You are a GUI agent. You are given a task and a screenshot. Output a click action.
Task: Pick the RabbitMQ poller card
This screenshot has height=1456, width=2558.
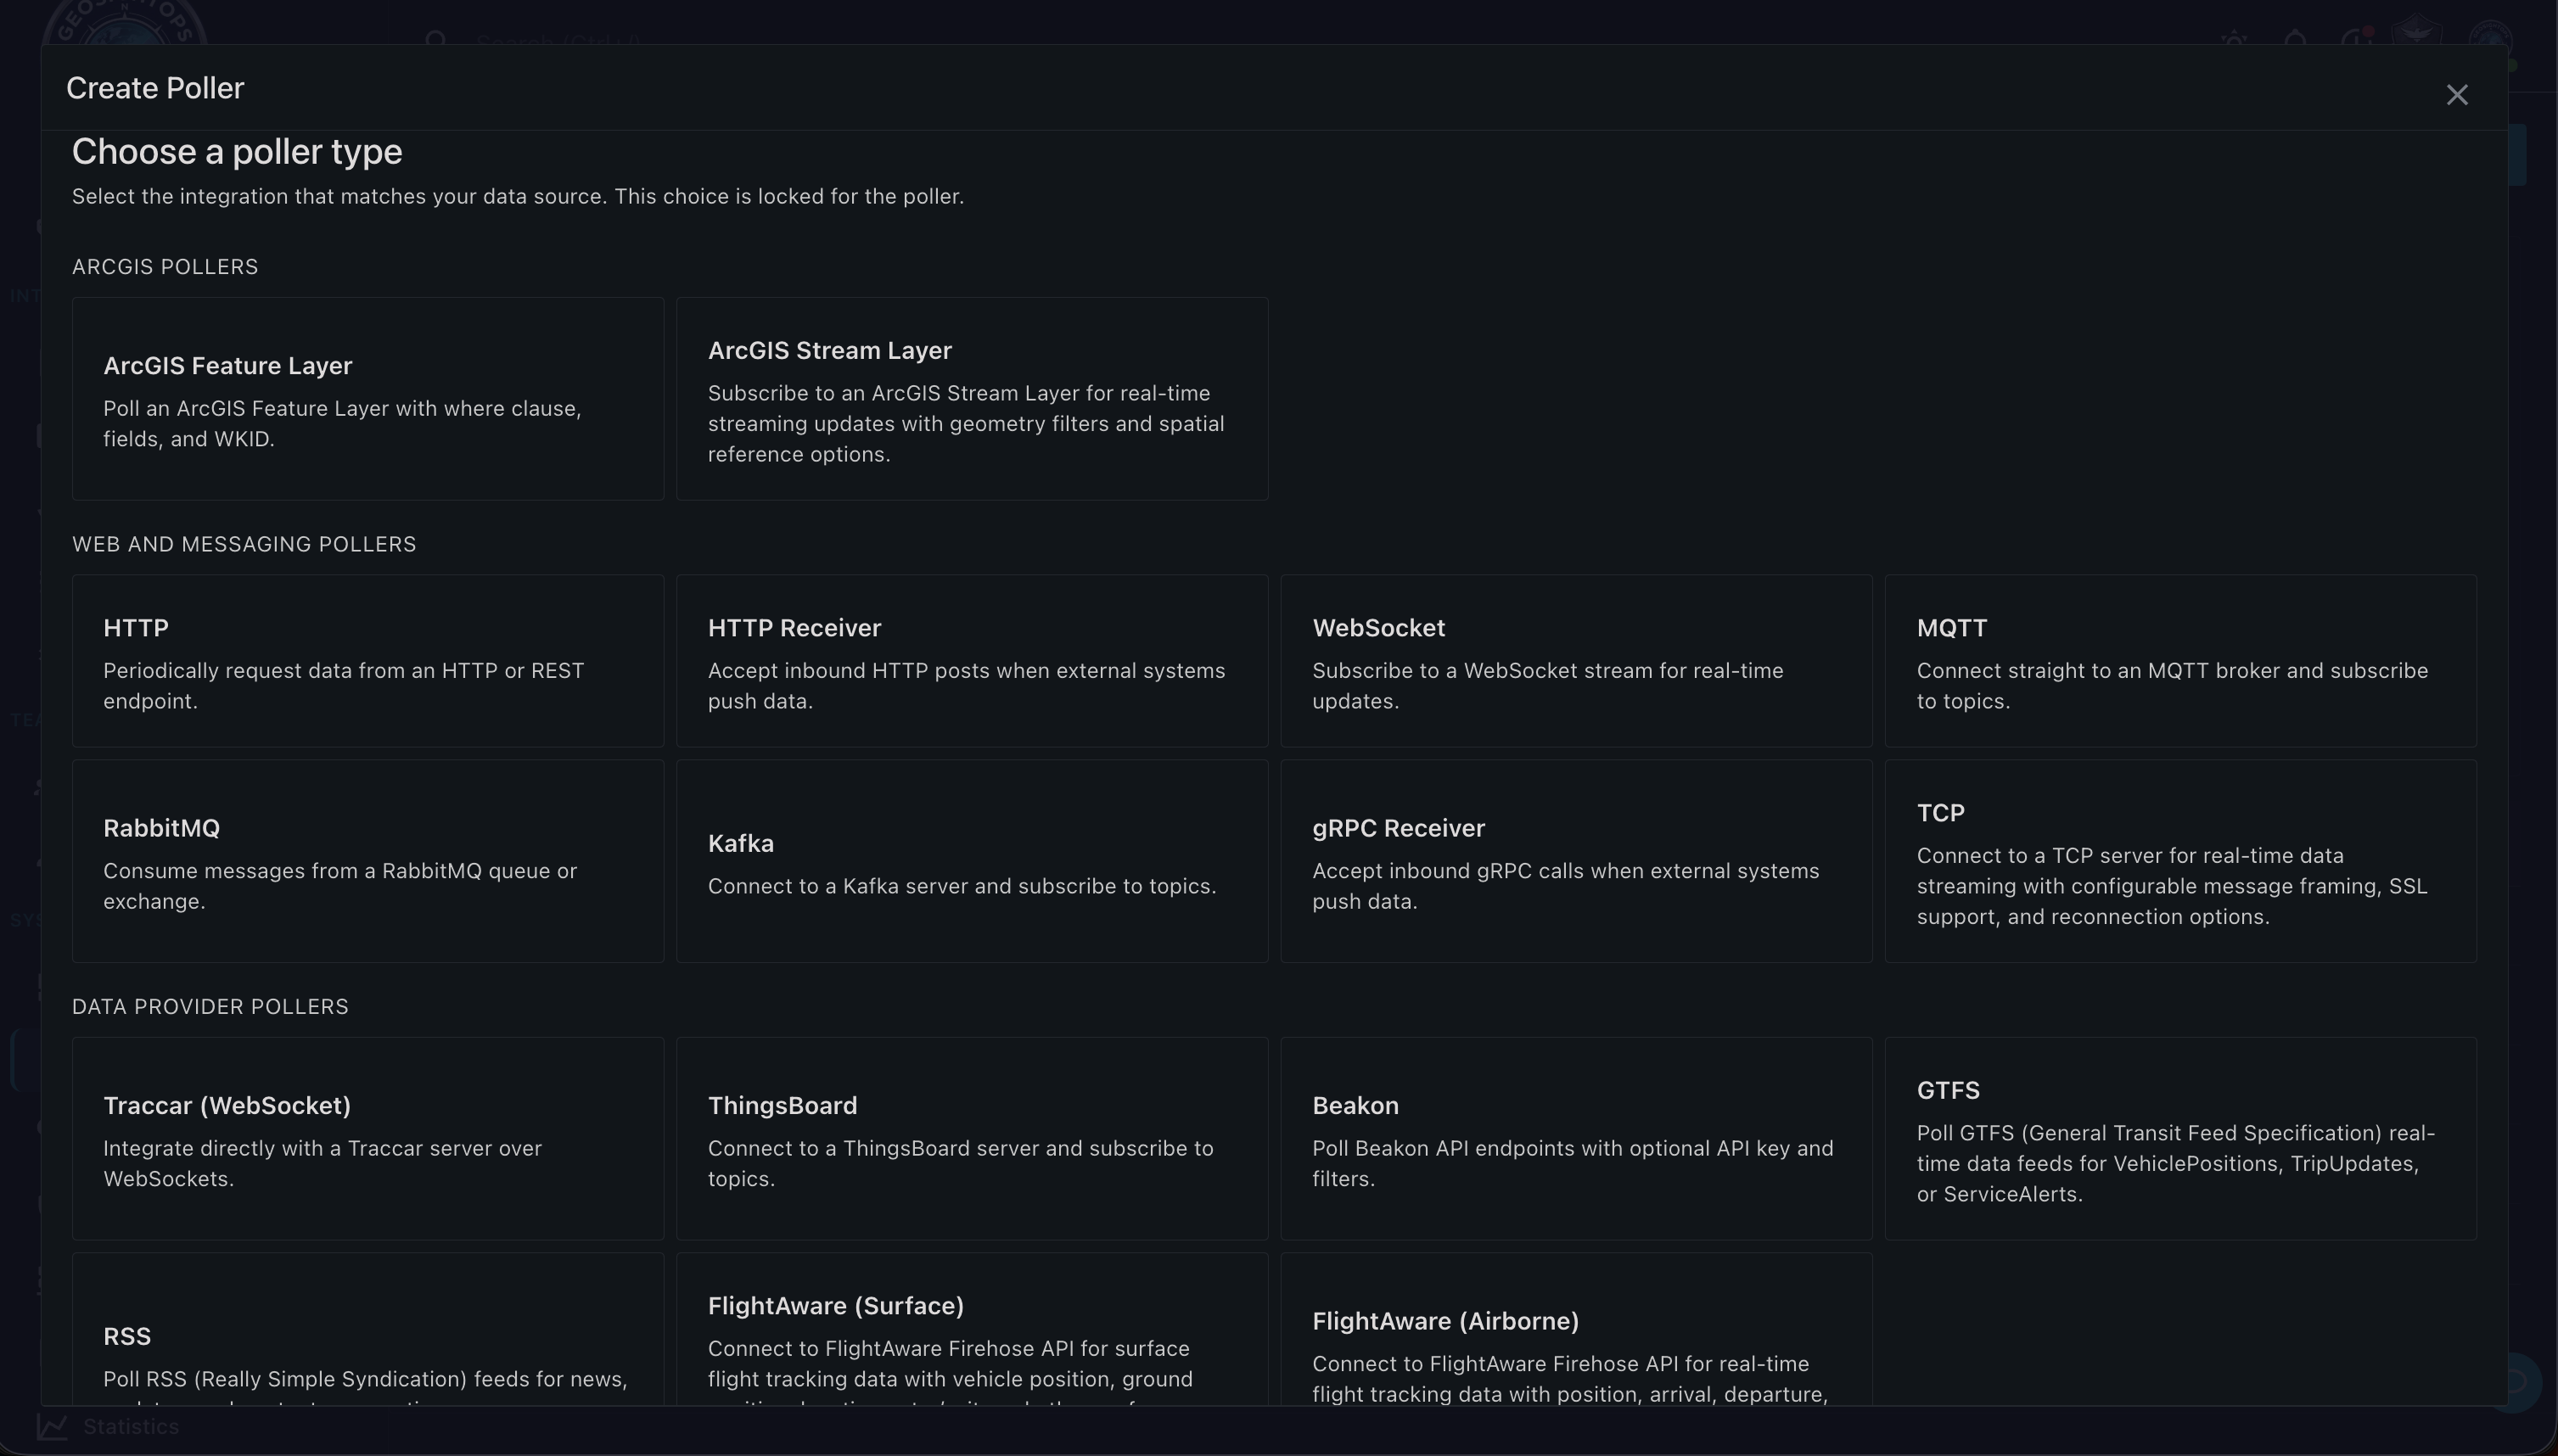(x=368, y=861)
